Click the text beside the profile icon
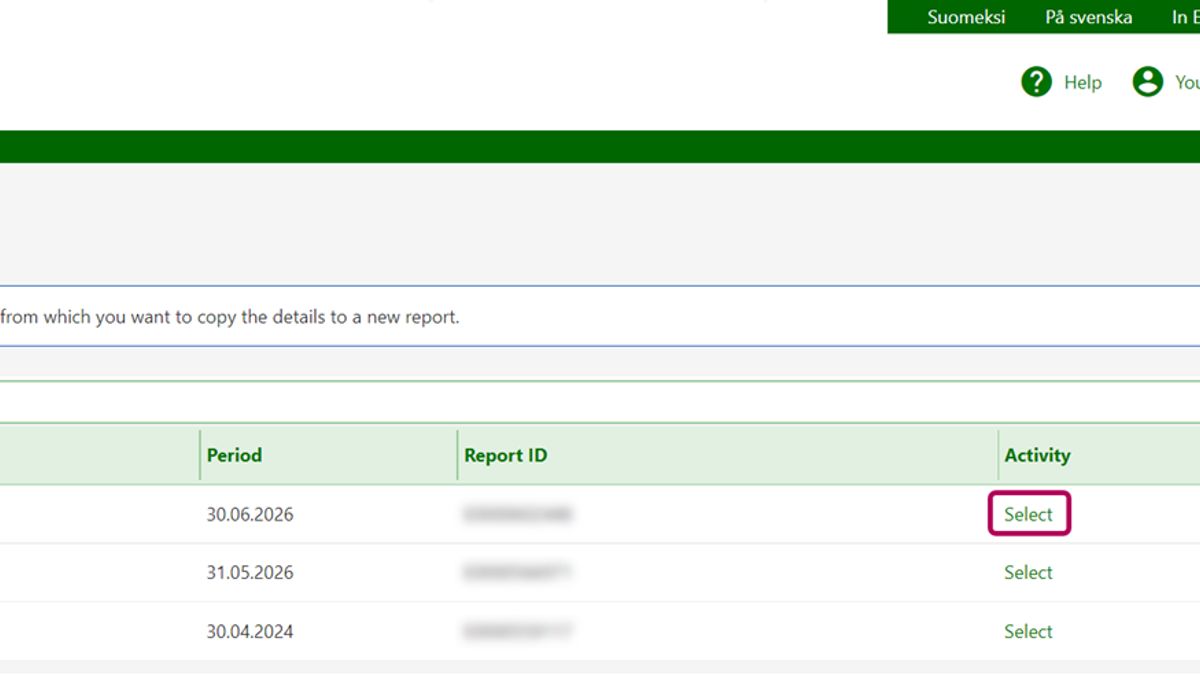This screenshot has height=675, width=1200. pyautogui.click(x=1186, y=83)
